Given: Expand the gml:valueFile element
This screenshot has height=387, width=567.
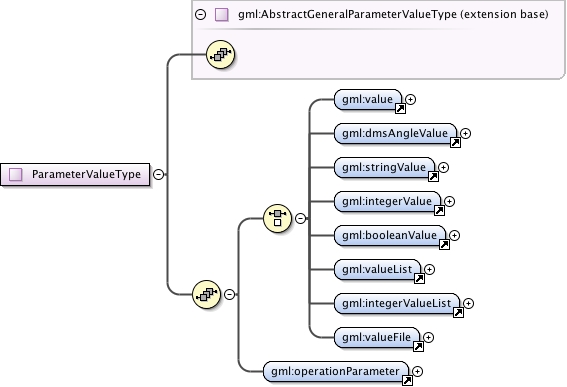Looking at the screenshot, I should coord(428,337).
